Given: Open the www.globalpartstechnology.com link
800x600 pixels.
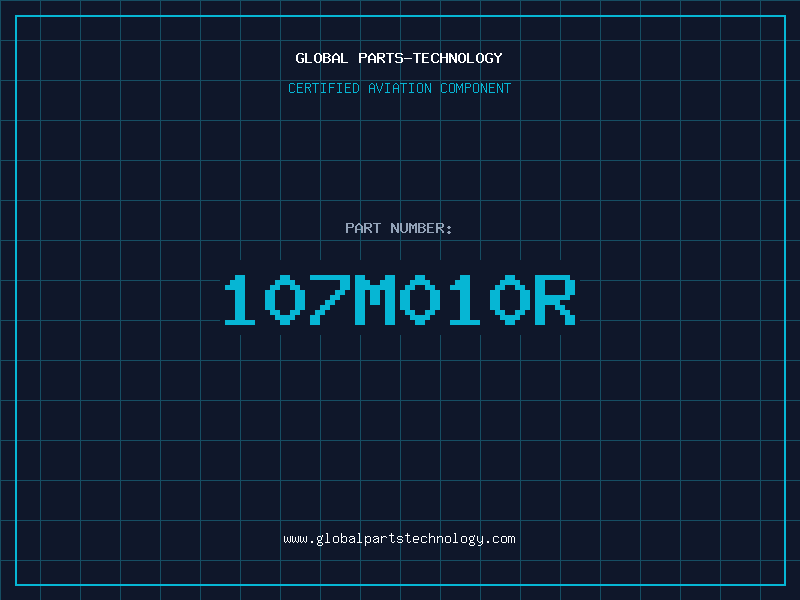Looking at the screenshot, I should tap(399, 539).
